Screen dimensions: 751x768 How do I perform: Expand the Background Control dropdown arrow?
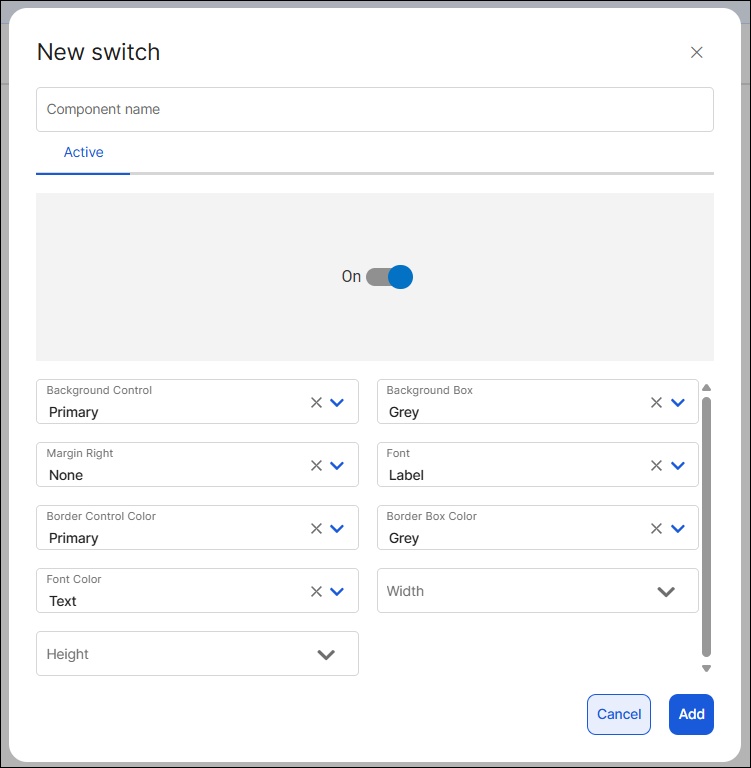click(337, 402)
